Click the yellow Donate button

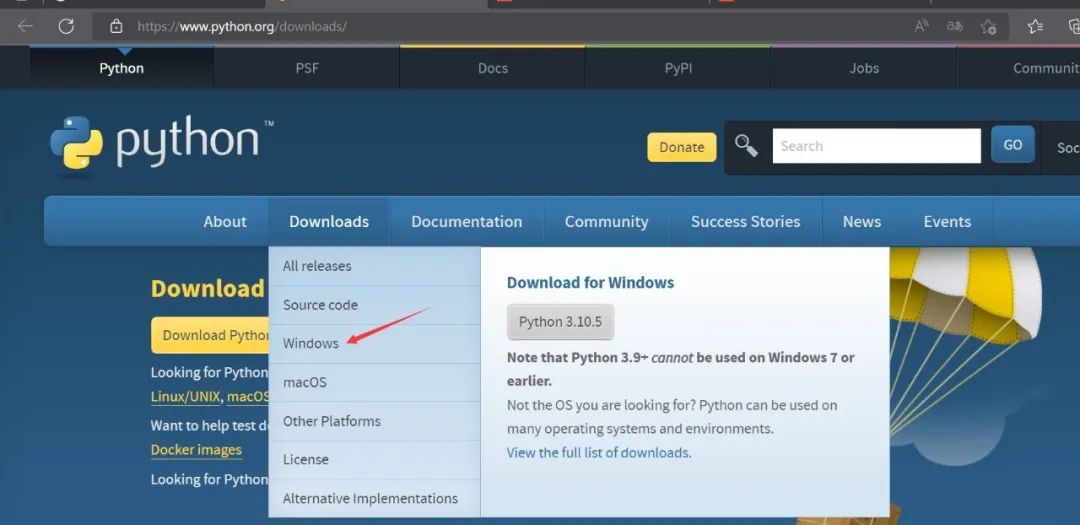tap(681, 147)
